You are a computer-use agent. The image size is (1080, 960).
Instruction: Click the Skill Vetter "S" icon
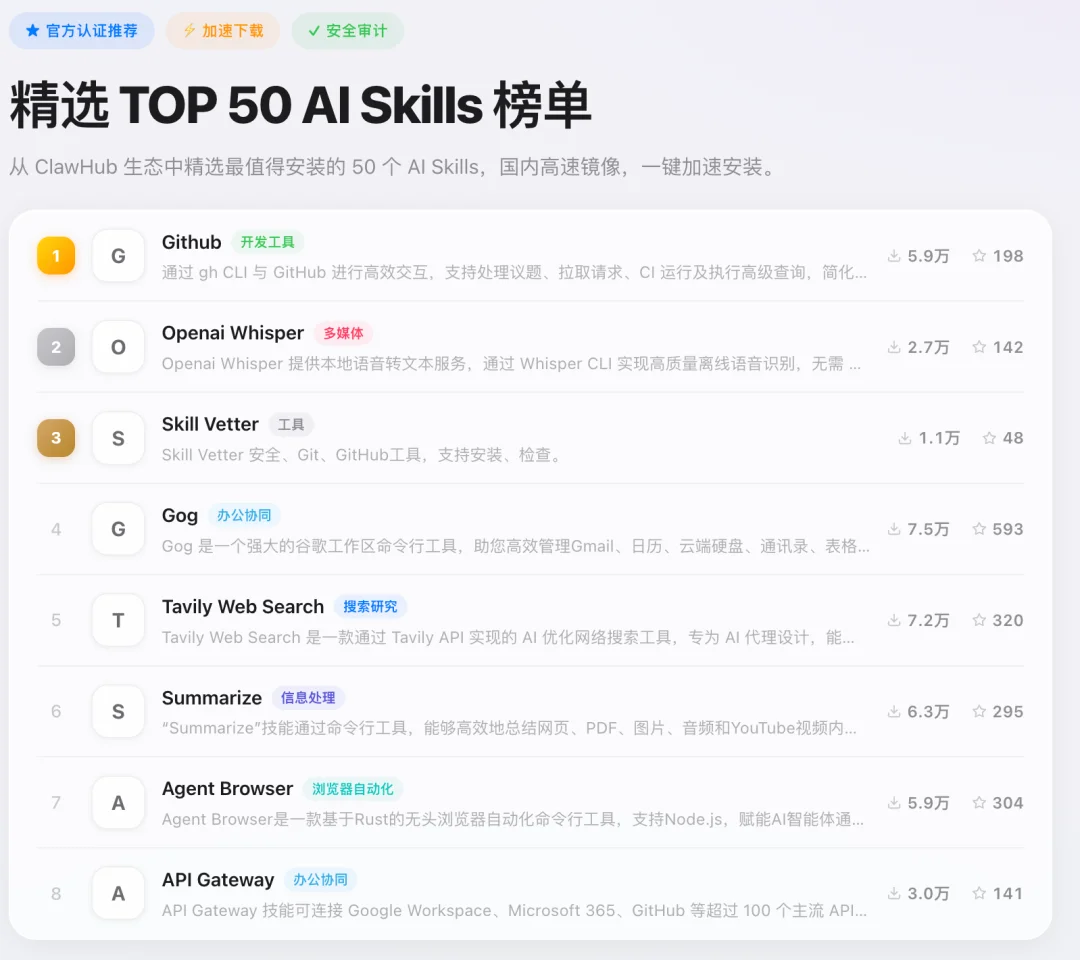[x=117, y=438]
